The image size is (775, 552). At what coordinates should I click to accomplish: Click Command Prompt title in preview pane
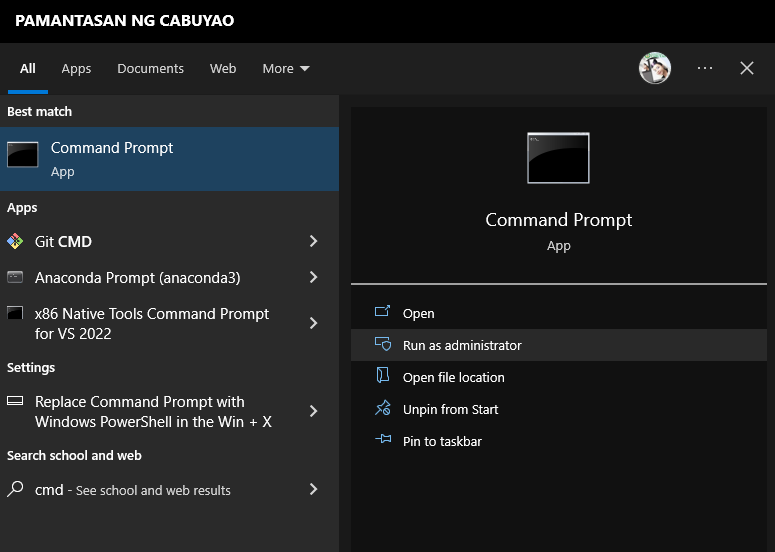tap(559, 219)
